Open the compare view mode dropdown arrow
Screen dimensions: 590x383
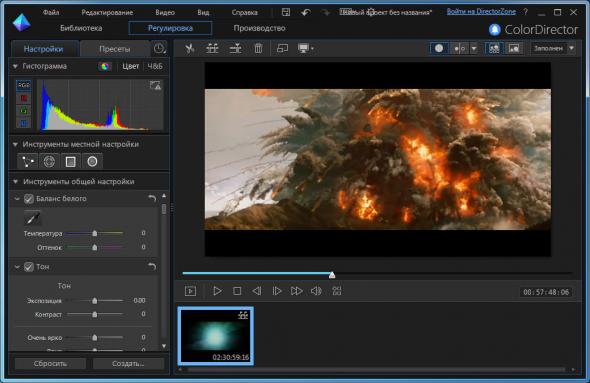tap(474, 49)
